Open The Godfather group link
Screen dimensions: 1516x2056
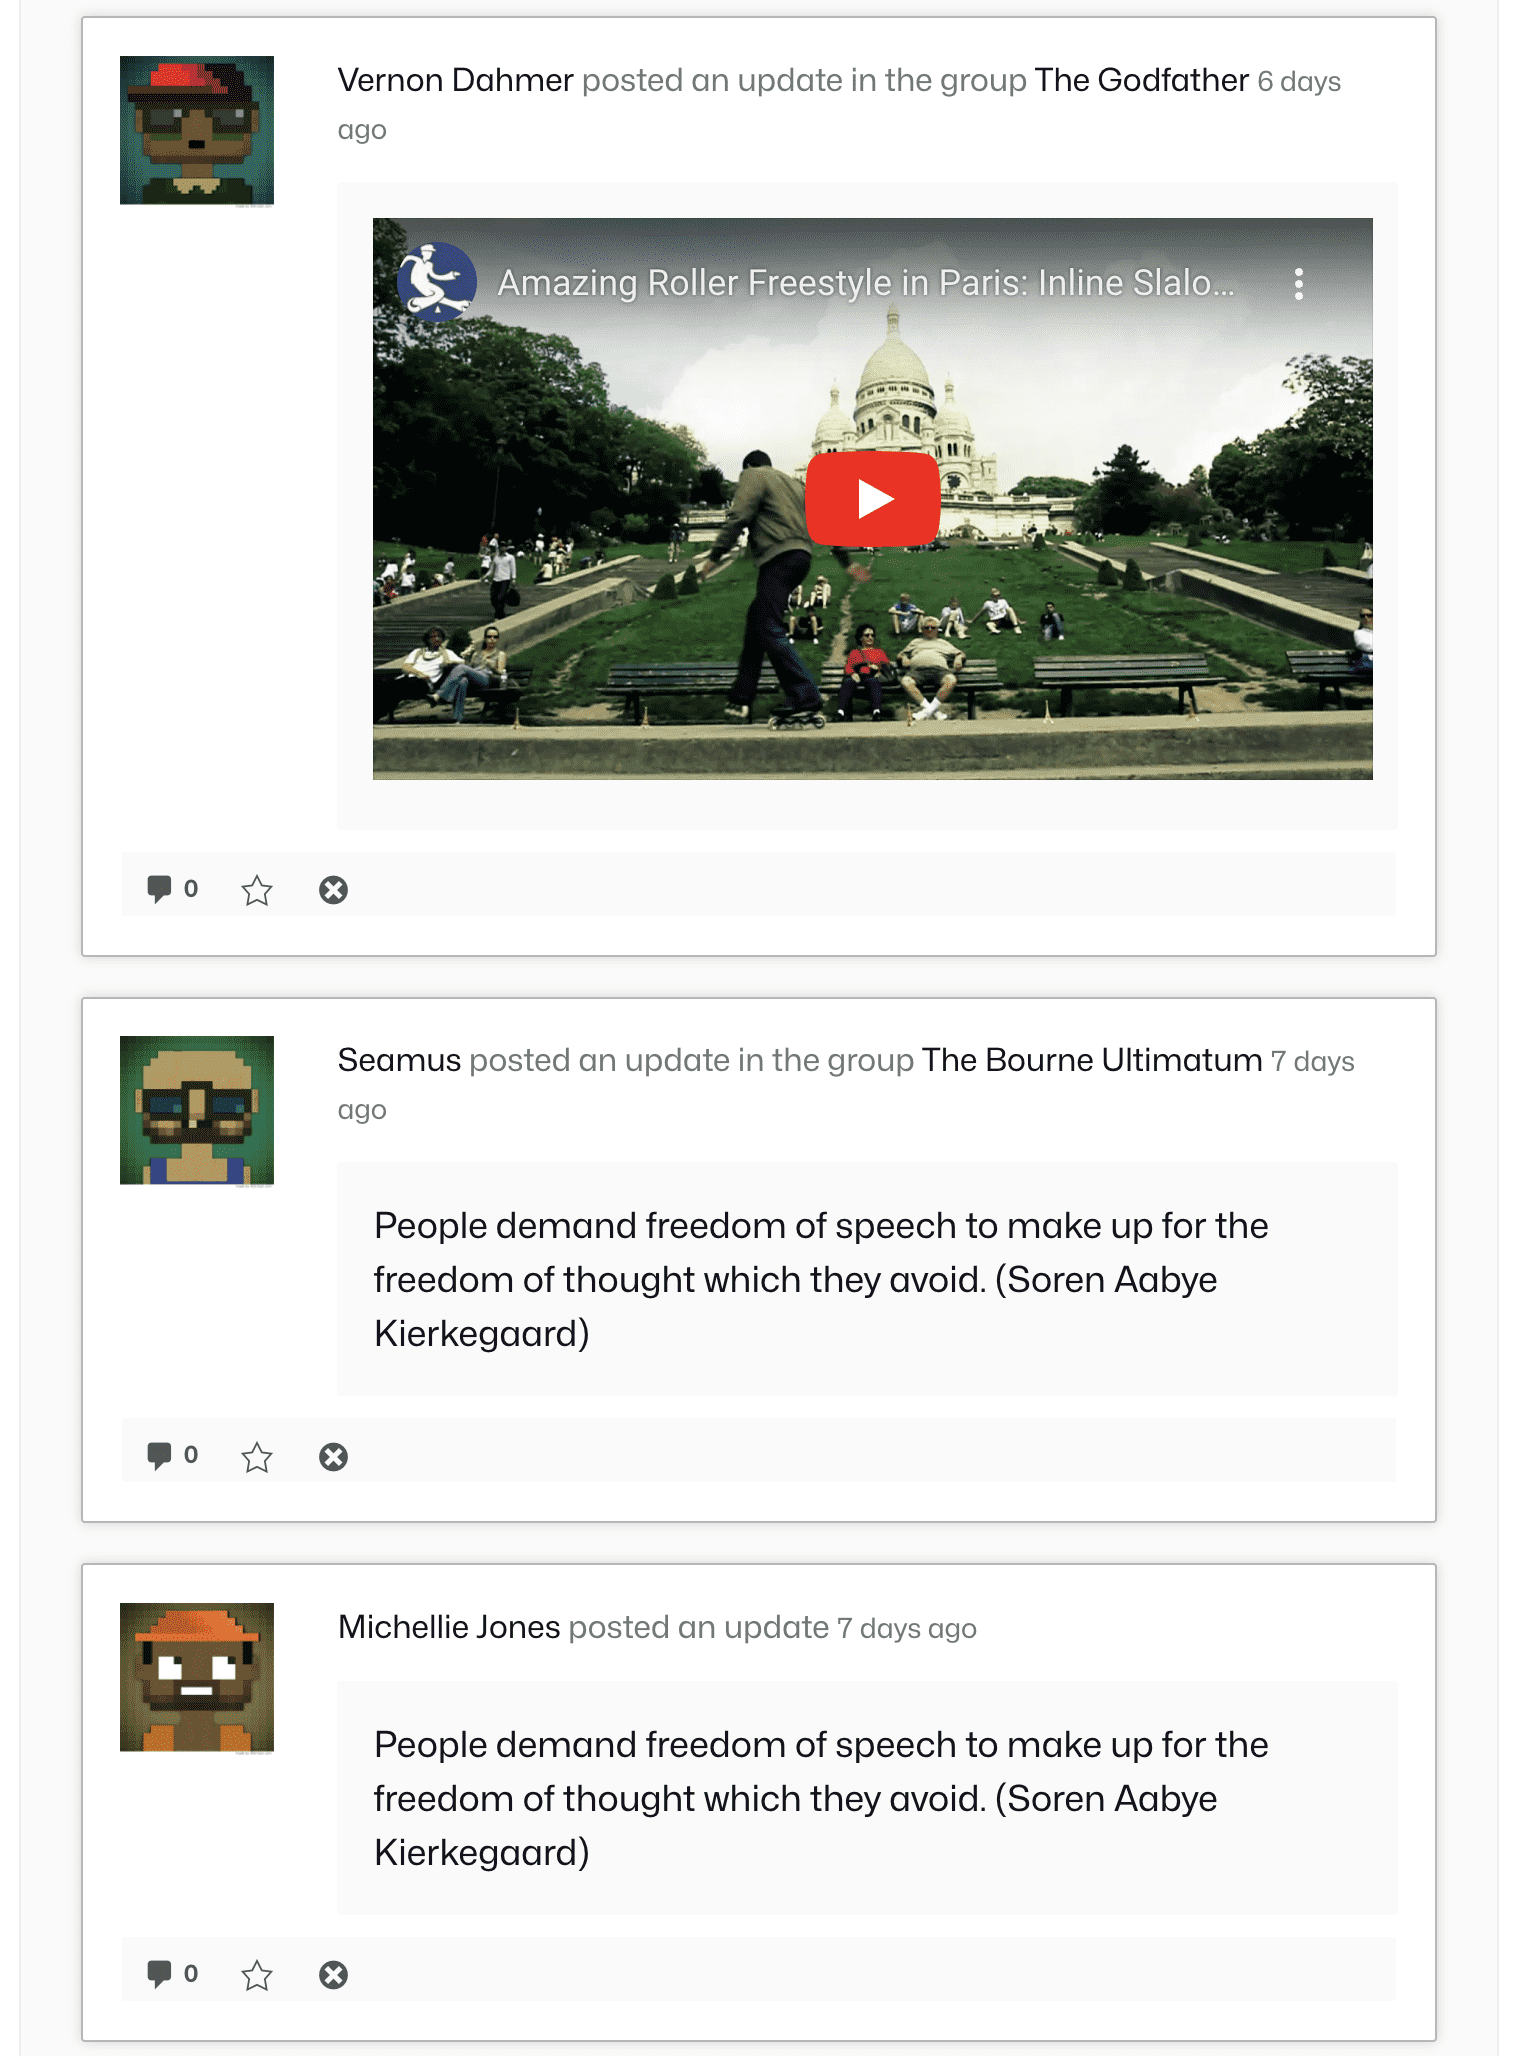[x=1142, y=80]
